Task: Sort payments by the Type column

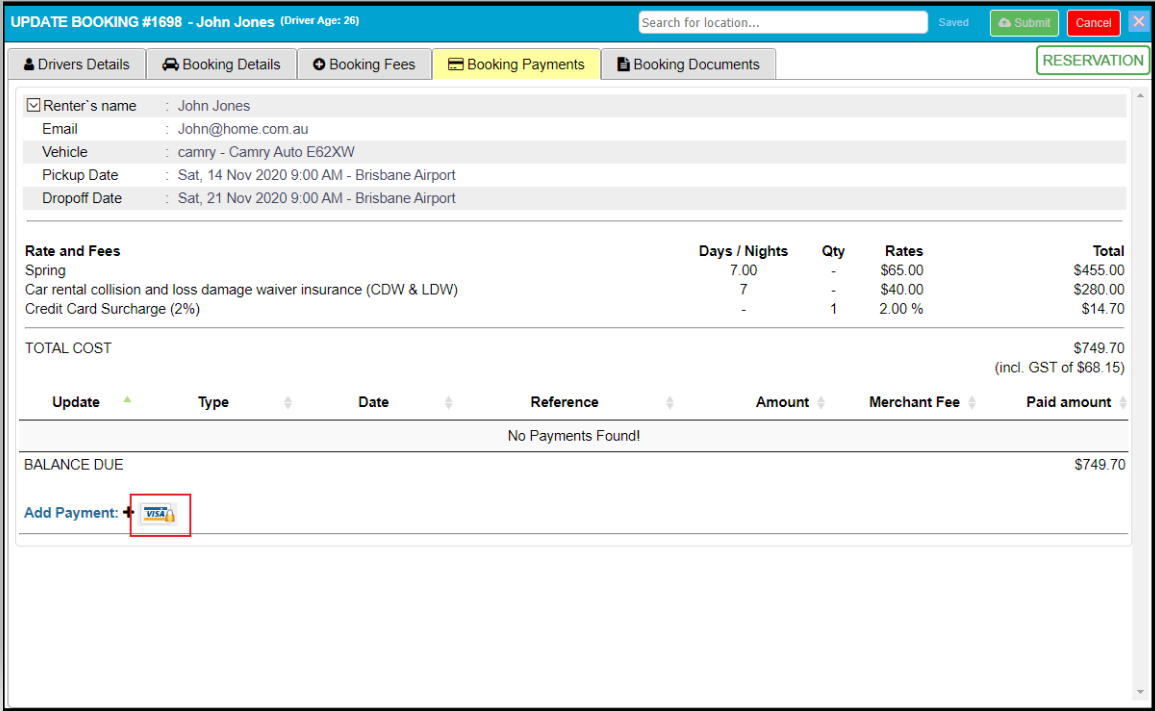Action: [x=288, y=402]
